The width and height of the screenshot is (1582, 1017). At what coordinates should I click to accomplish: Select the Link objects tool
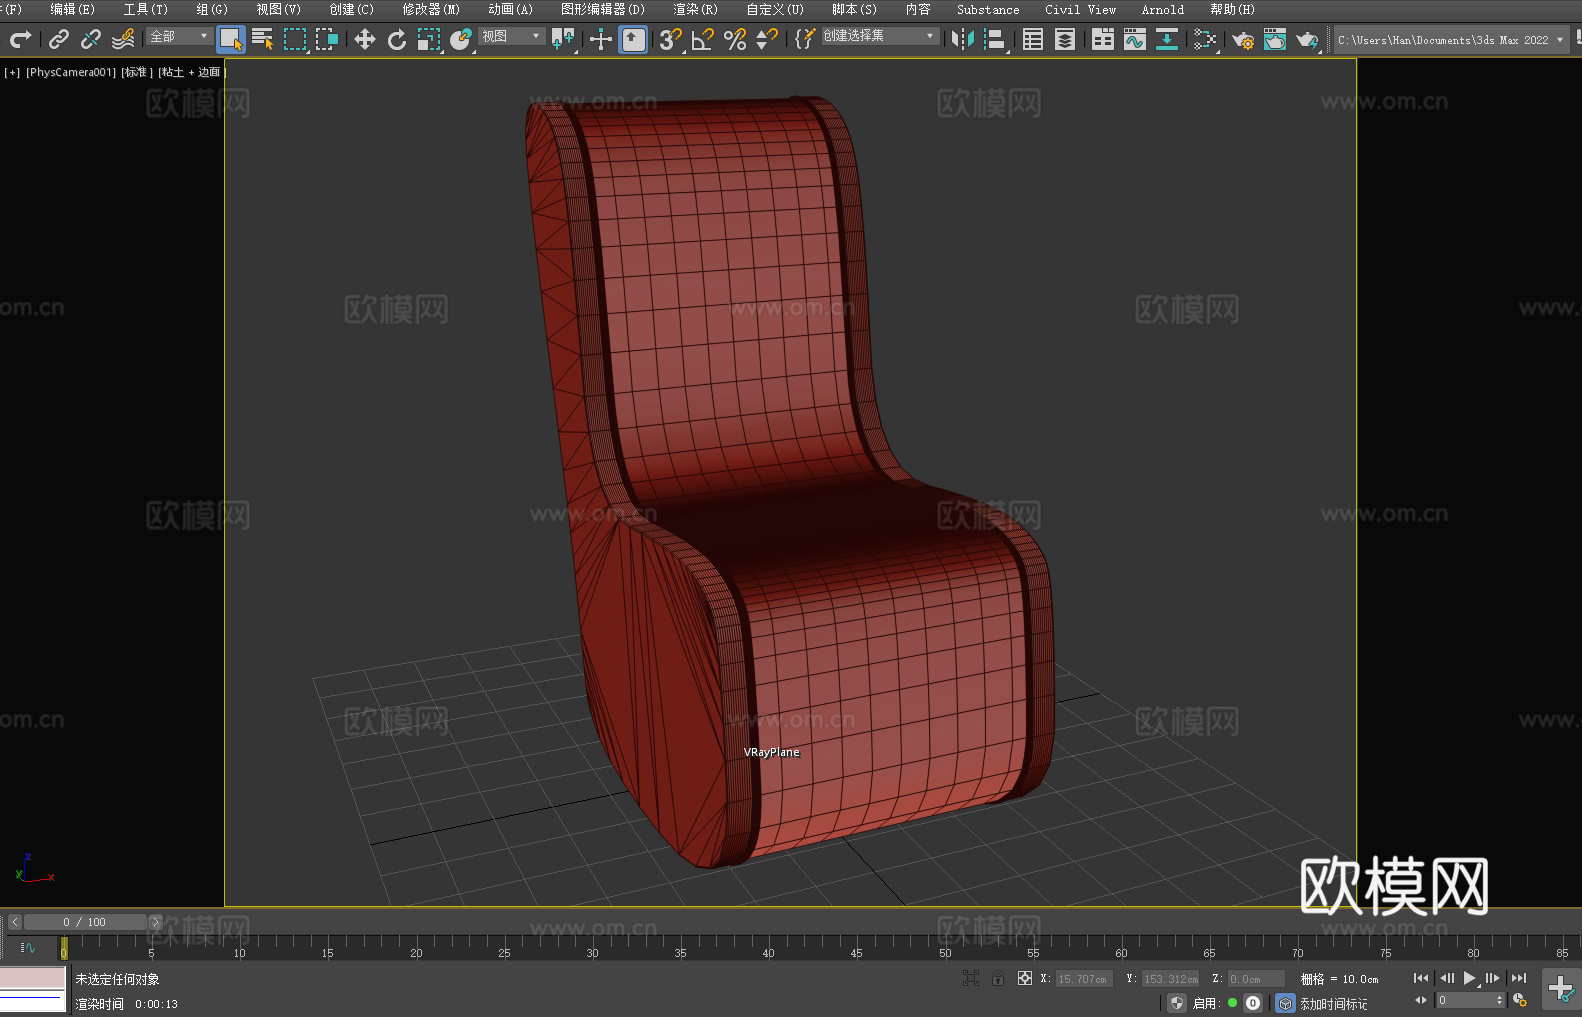(59, 39)
